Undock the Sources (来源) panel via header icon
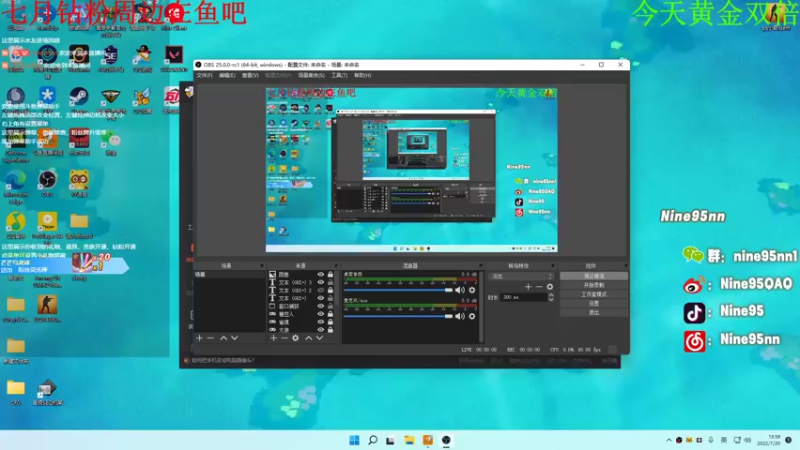800x450 pixels. coord(336,266)
